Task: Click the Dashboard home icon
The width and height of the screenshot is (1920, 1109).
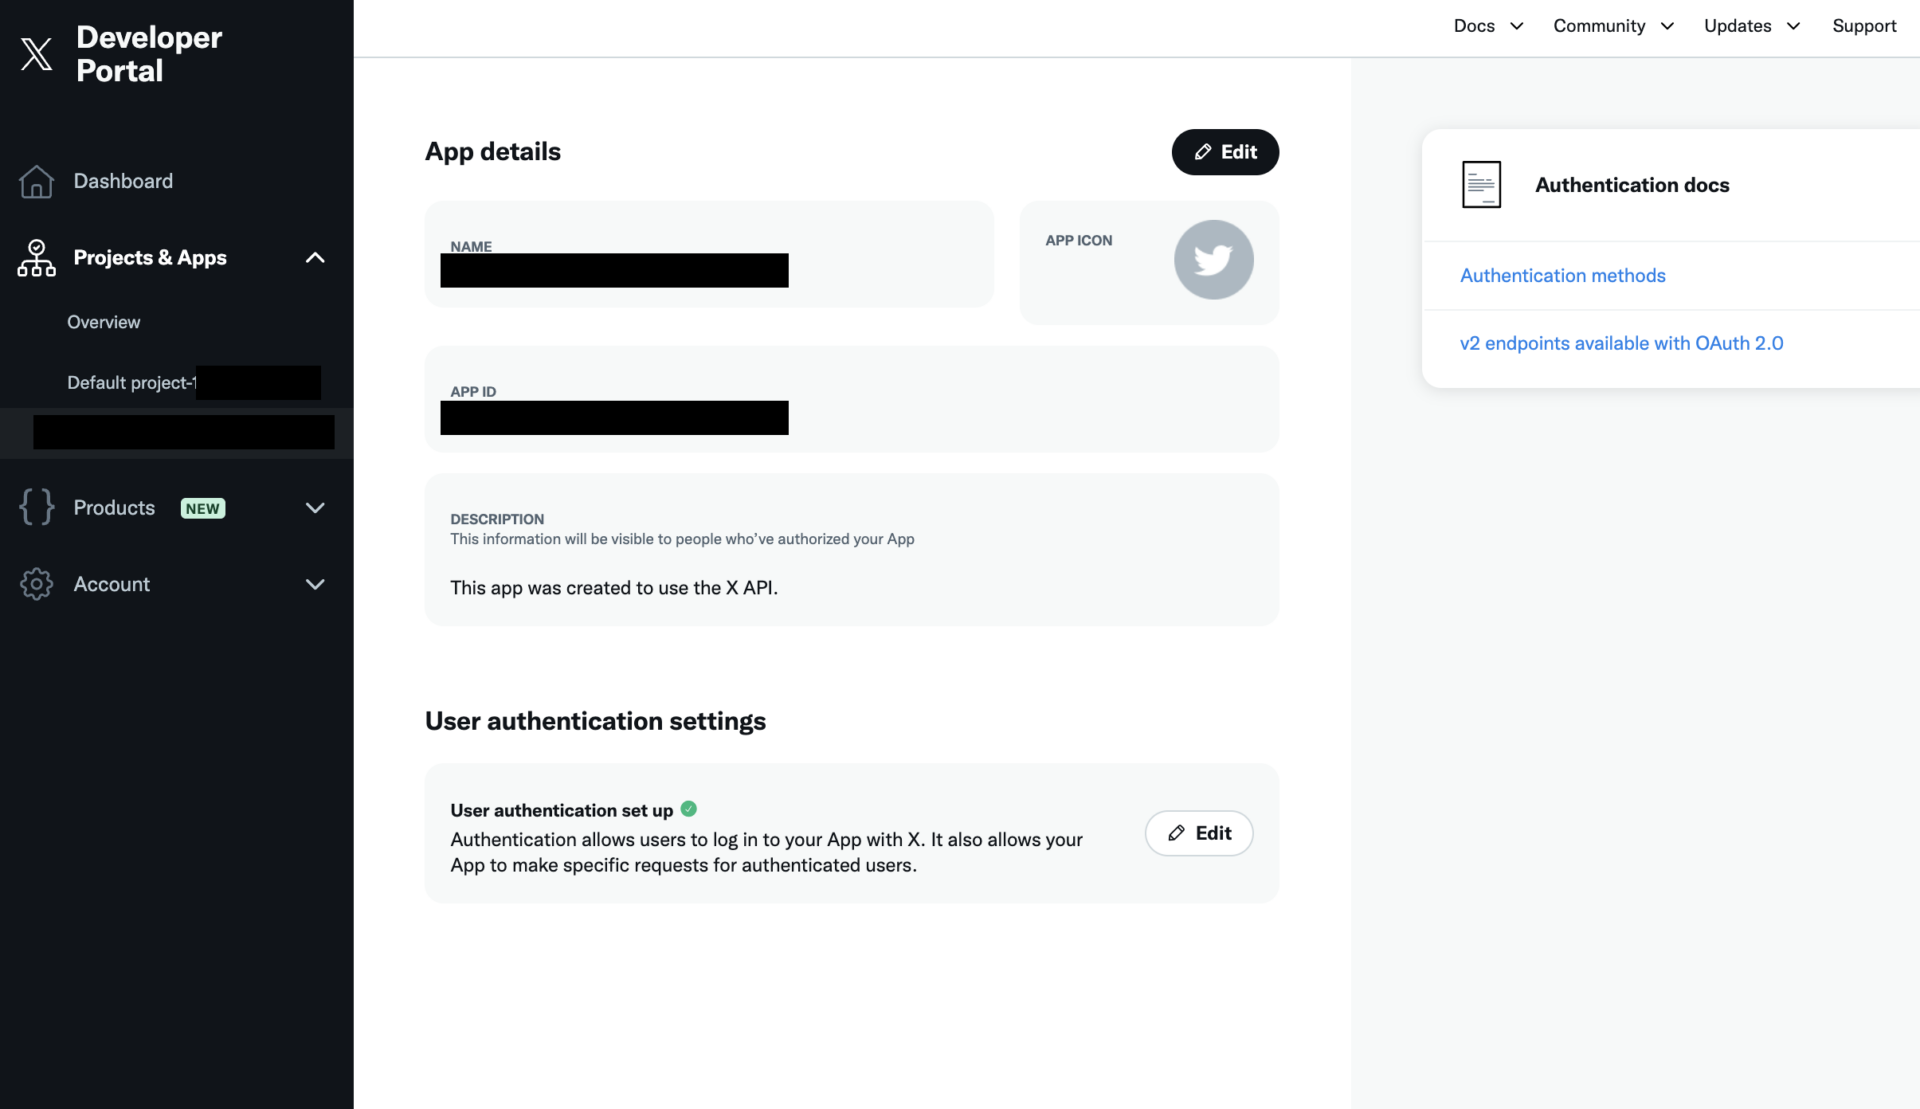Action: [37, 182]
